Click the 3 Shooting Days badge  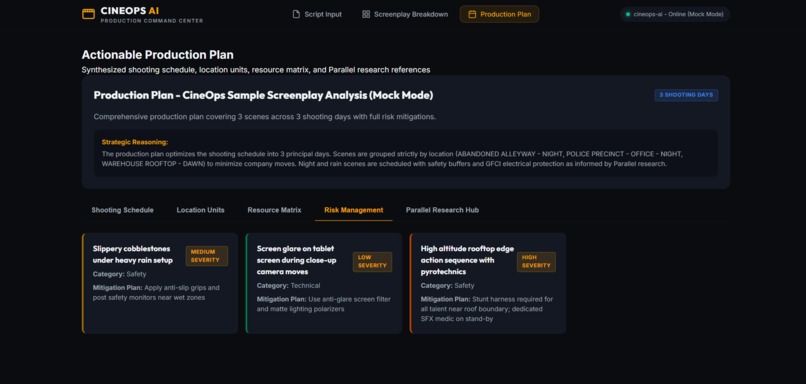pos(686,95)
